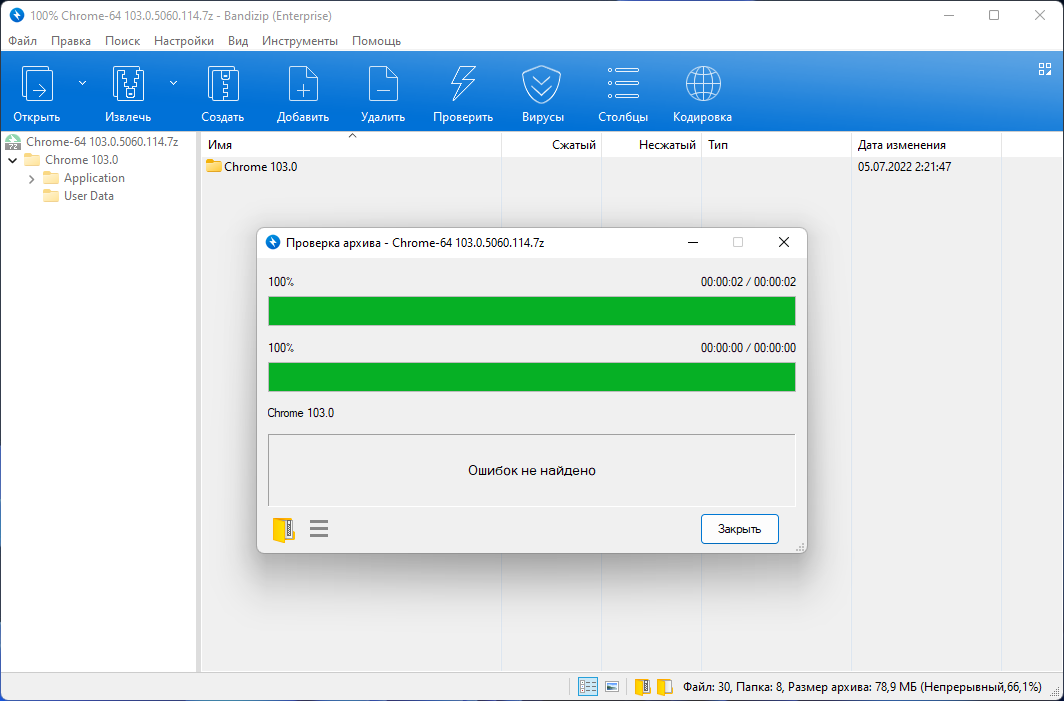The width and height of the screenshot is (1064, 701).
Task: Click the Столбцы columns icon
Action: (x=623, y=84)
